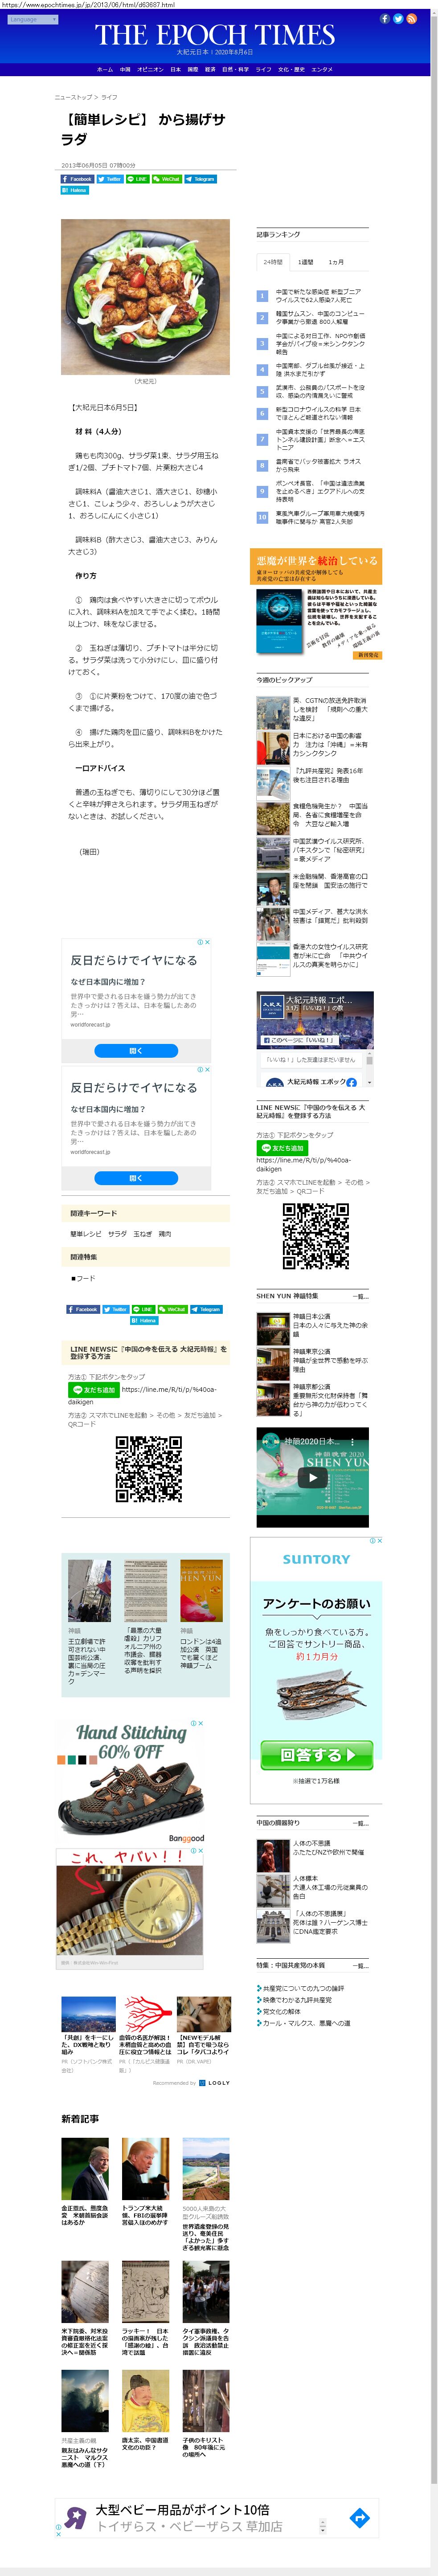Click the これ、ヤバい watch ad

[130, 1908]
